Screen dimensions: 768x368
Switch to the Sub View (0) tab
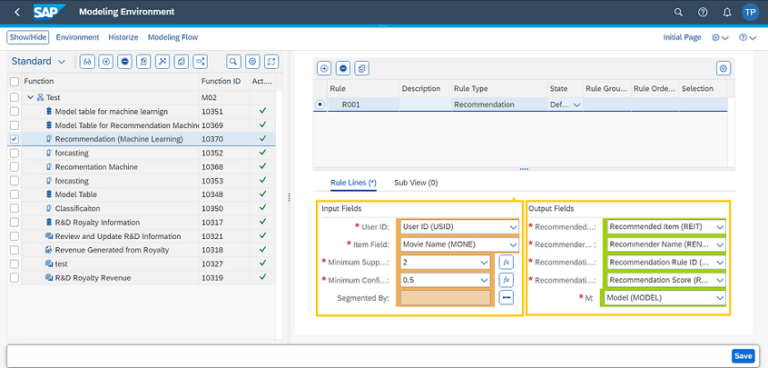click(x=416, y=183)
